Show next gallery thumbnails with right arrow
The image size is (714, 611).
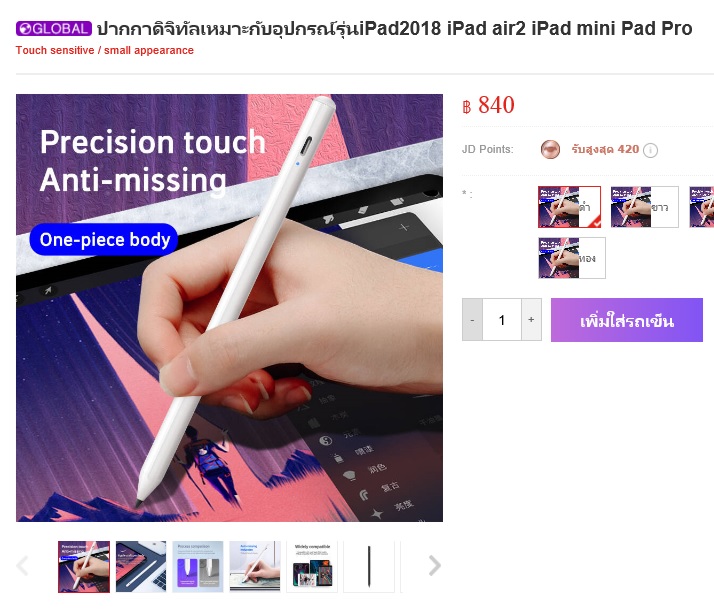click(x=435, y=565)
